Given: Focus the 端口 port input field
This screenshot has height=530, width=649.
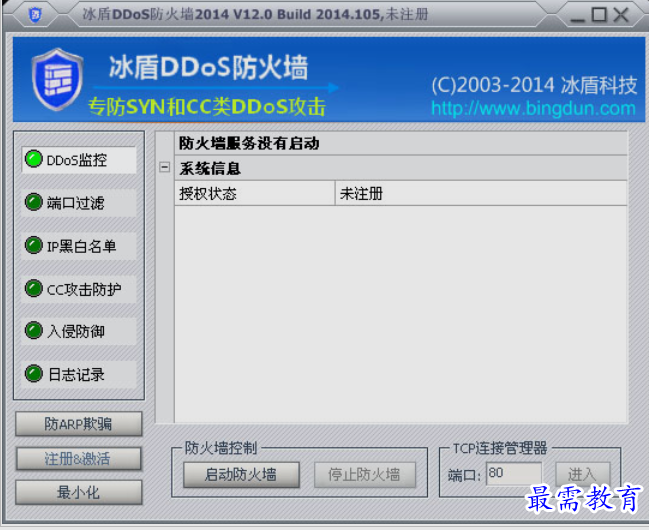Looking at the screenshot, I should coord(514,473).
